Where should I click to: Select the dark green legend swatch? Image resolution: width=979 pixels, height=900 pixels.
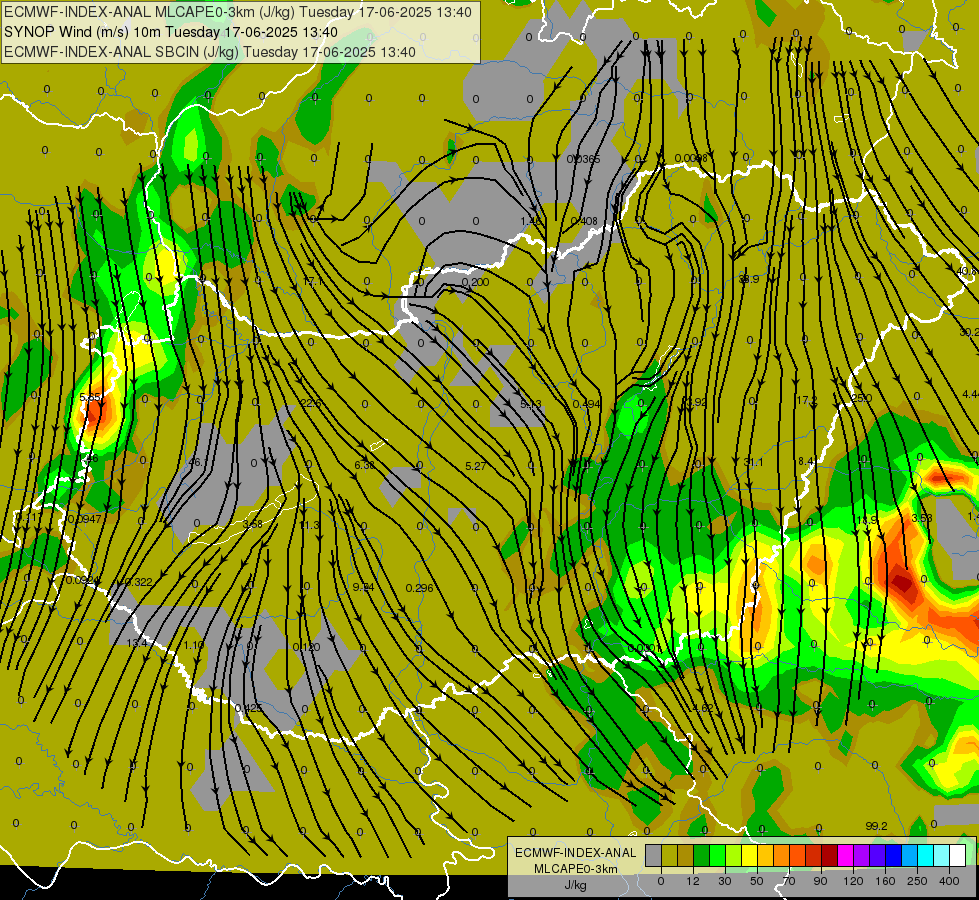(x=702, y=855)
